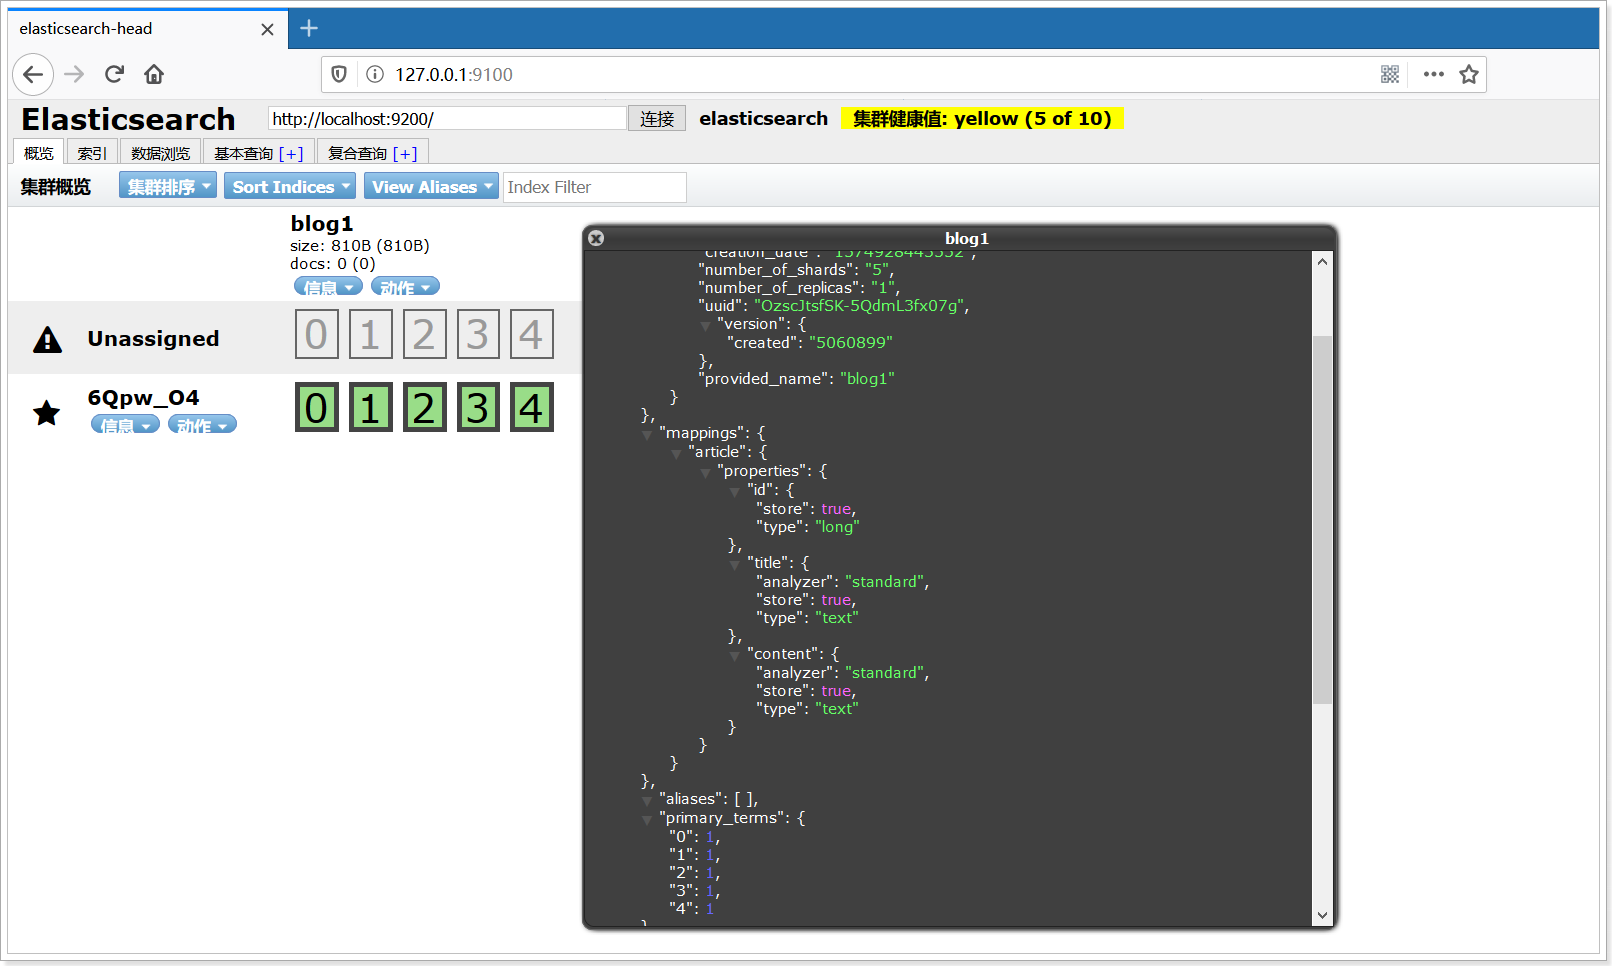Click the browser reload icon

click(114, 74)
